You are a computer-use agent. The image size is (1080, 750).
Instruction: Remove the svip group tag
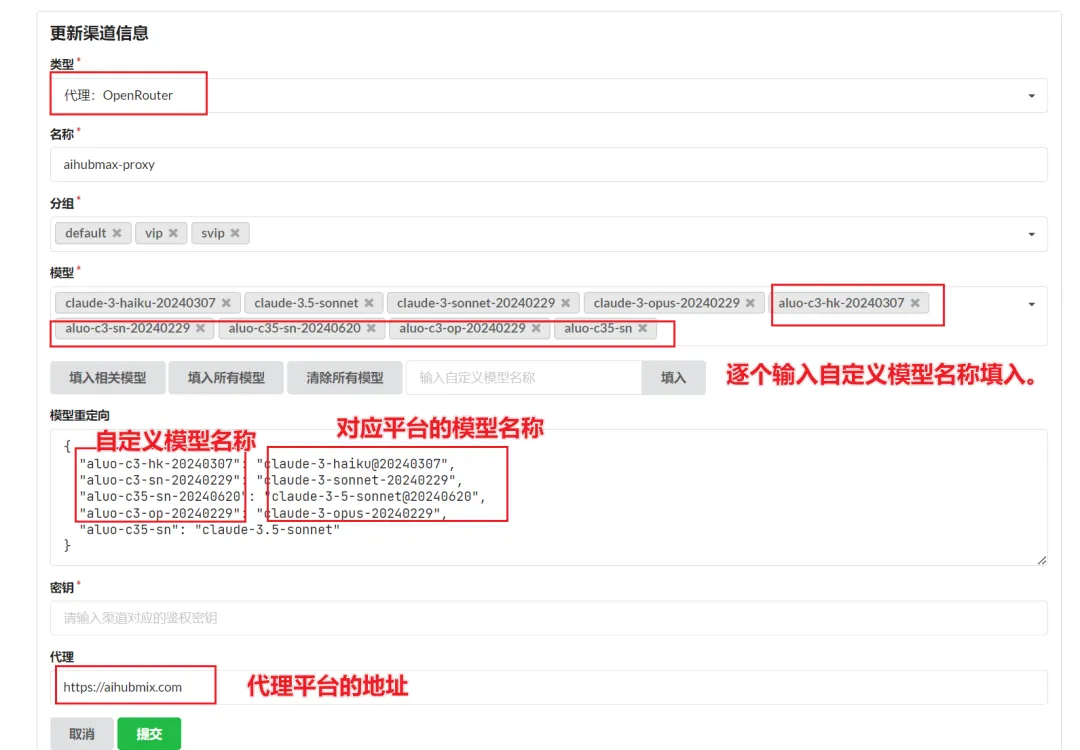coord(235,233)
